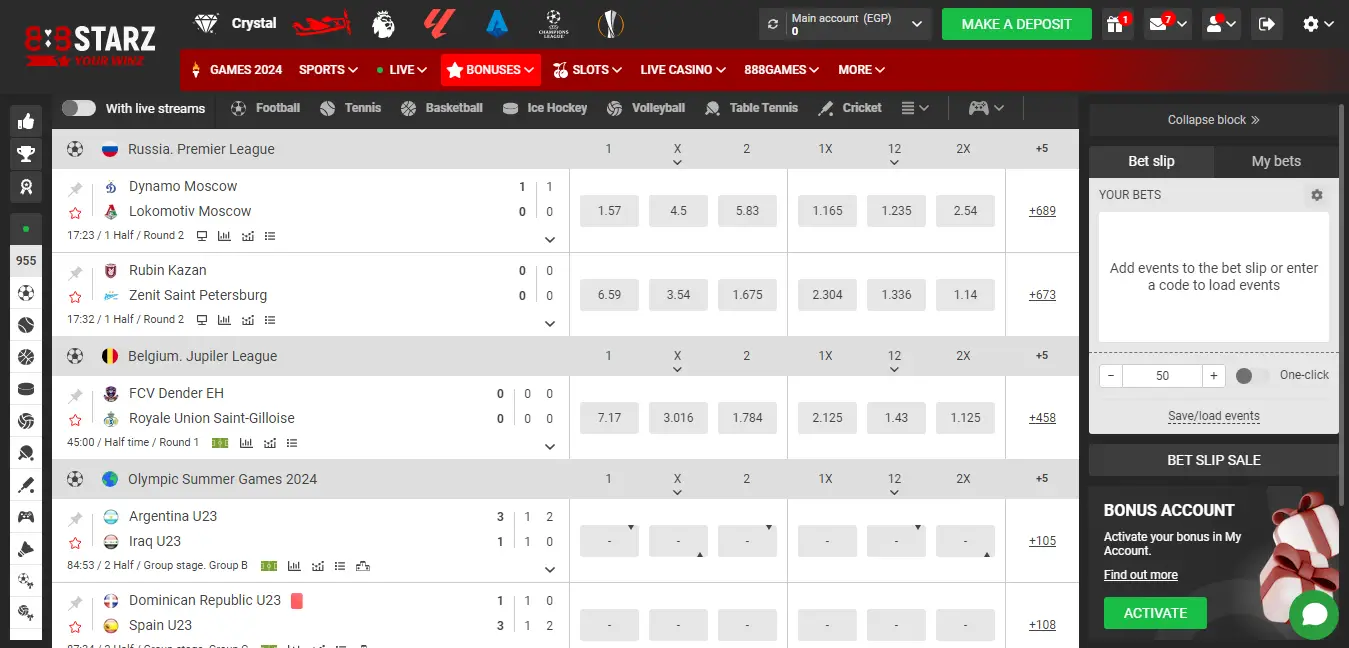Open the bet slip settings gear
Viewport: 1349px width, 648px height.
click(x=1316, y=195)
